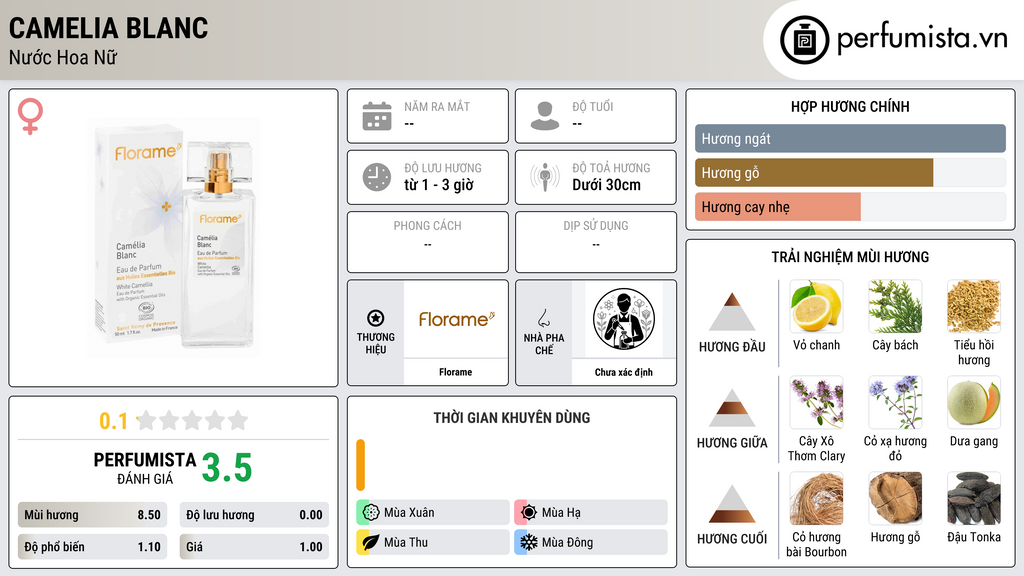This screenshot has height=576, width=1024.
Task: Click the orange recommended-time vertical bar
Action: [360, 465]
